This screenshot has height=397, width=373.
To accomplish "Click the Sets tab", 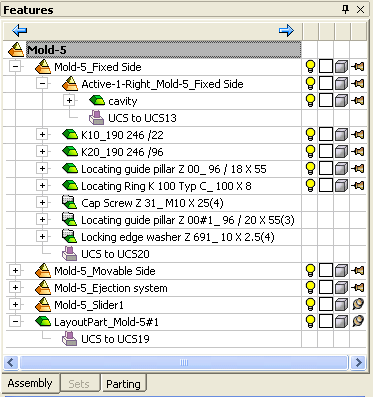I will pyautogui.click(x=79, y=384).
